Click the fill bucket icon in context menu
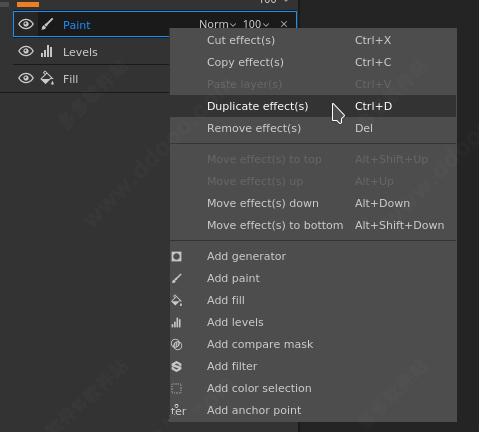This screenshot has height=432, width=479. click(x=177, y=300)
